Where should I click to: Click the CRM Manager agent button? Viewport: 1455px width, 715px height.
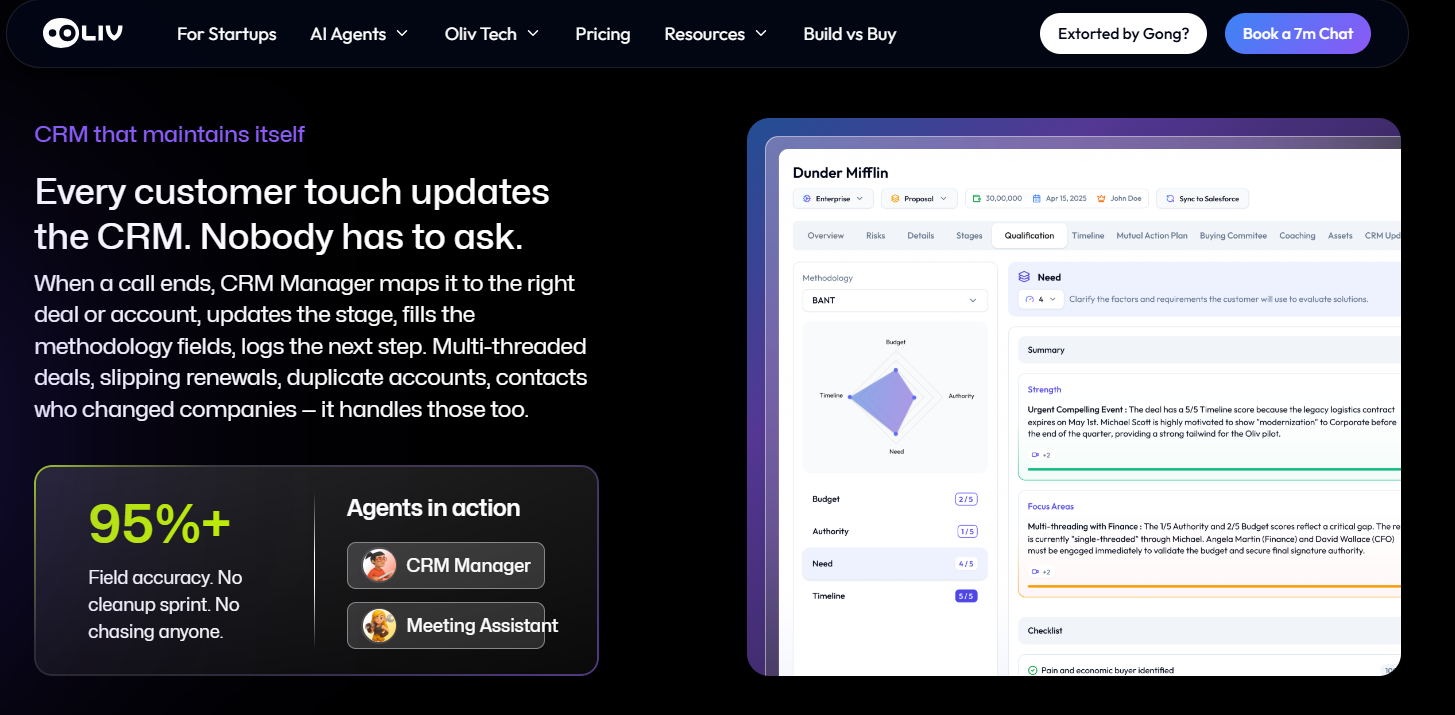point(446,565)
